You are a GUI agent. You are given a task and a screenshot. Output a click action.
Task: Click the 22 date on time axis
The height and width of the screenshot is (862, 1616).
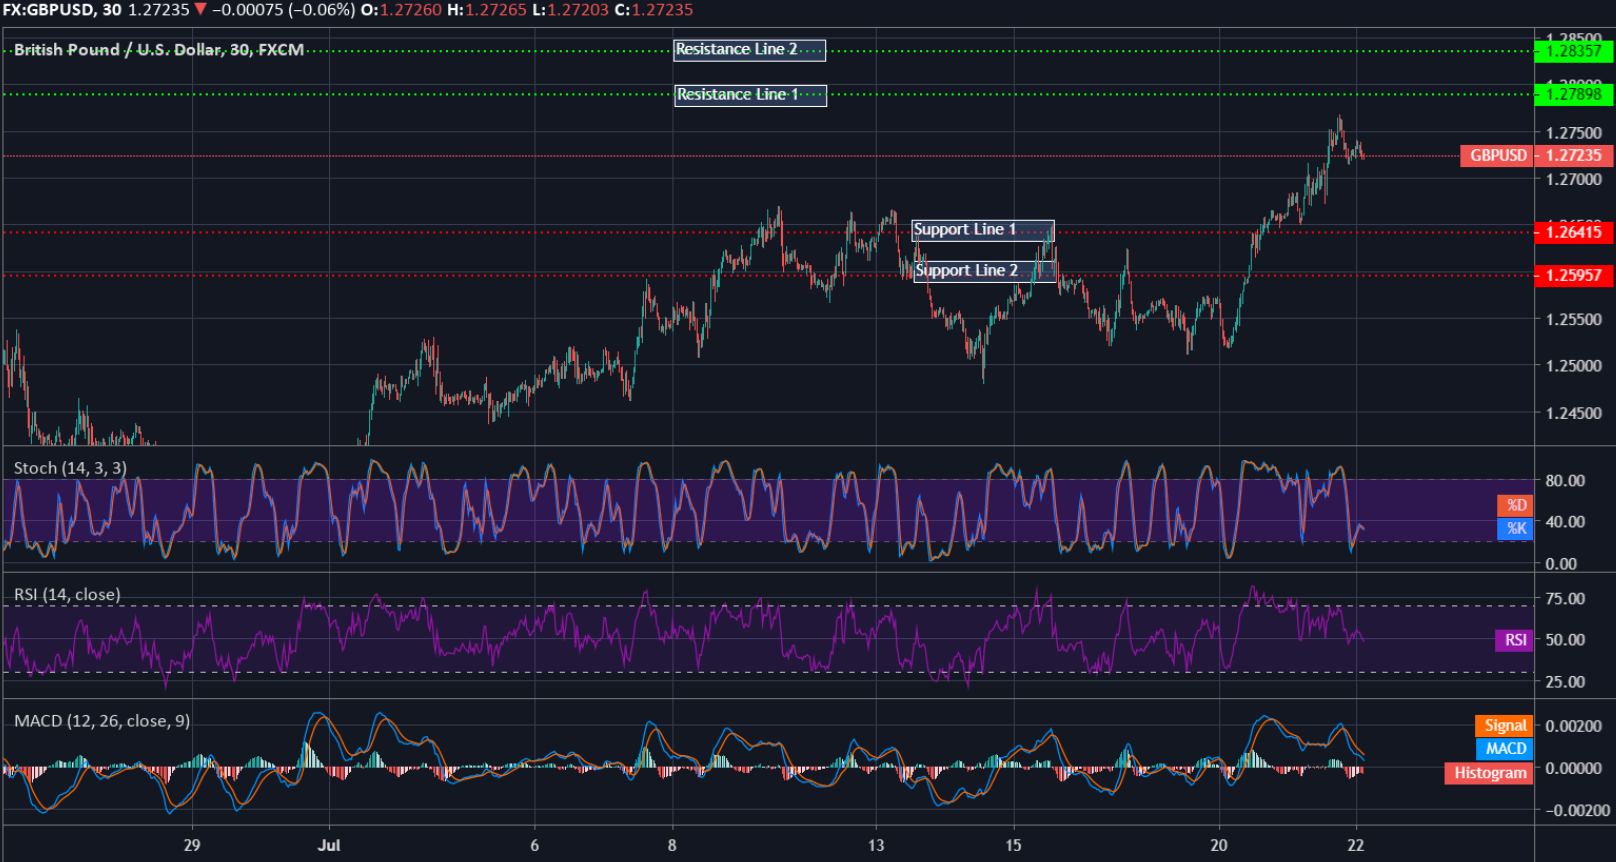1355,845
